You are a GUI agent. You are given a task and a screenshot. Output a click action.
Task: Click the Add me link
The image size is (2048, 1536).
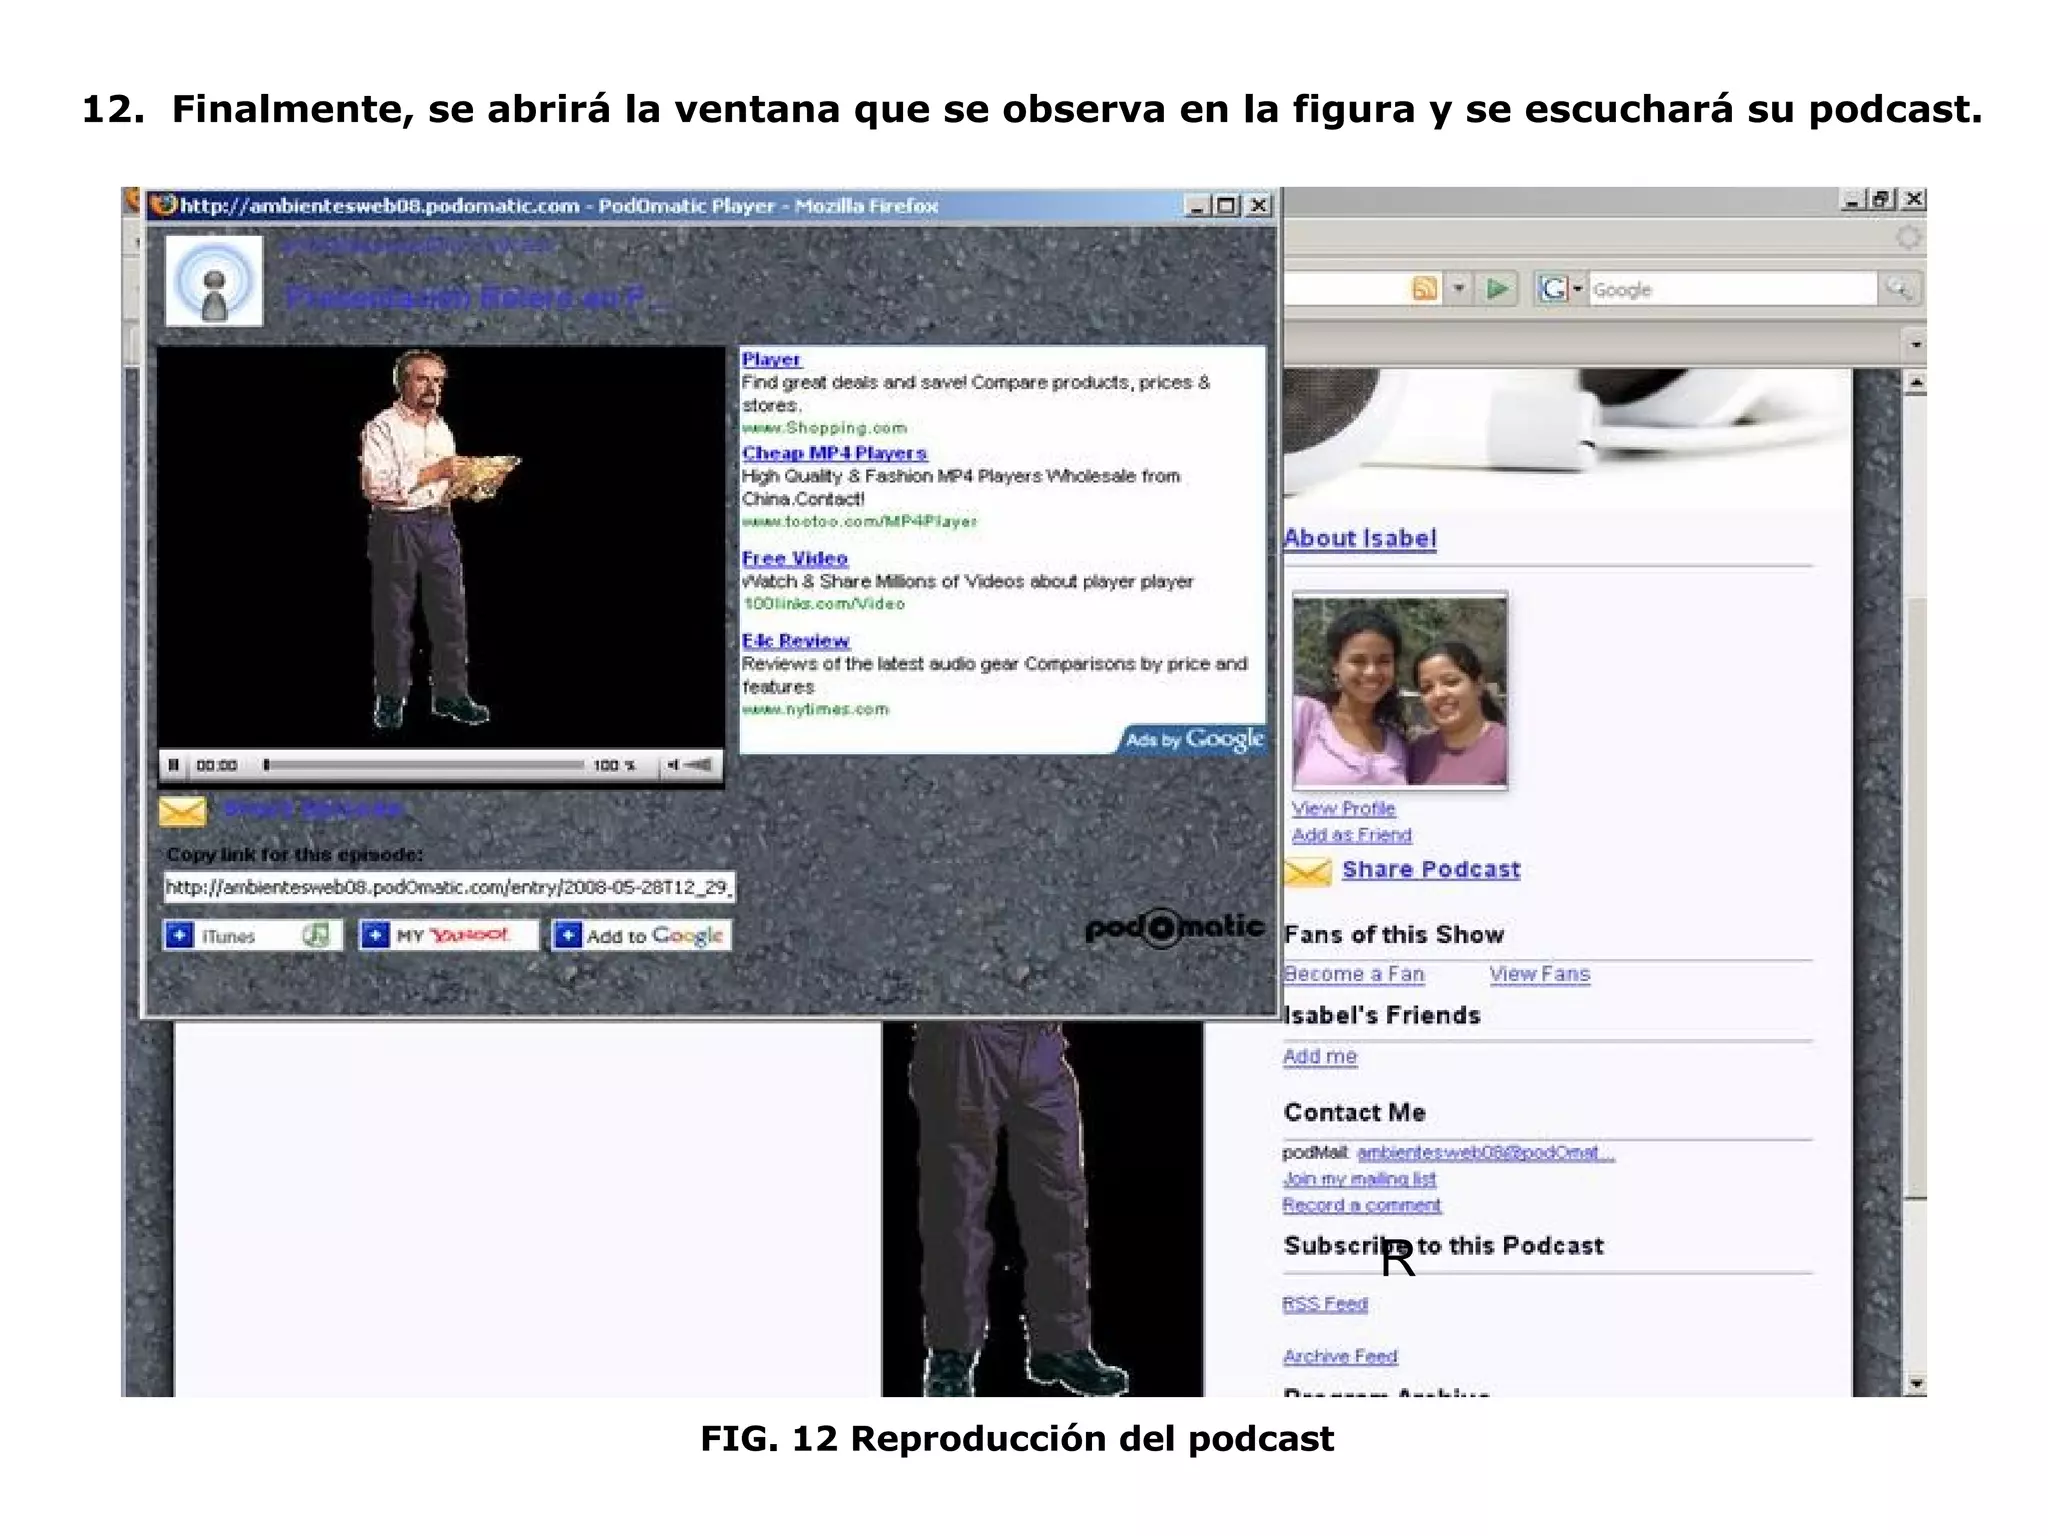[x=1320, y=1056]
